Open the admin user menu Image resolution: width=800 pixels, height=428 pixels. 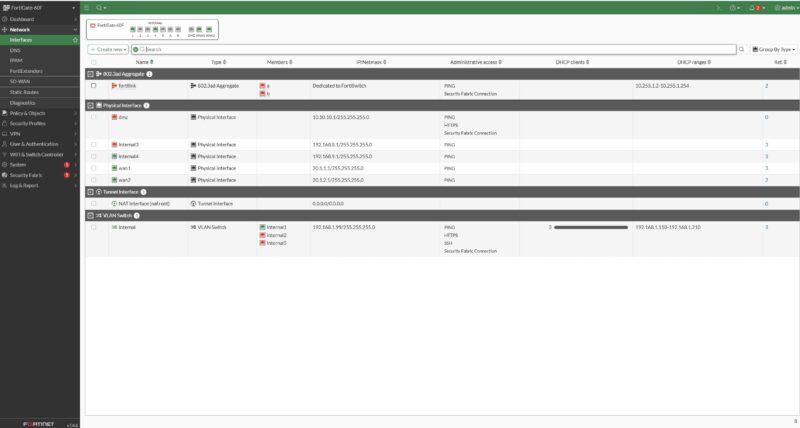click(786, 8)
